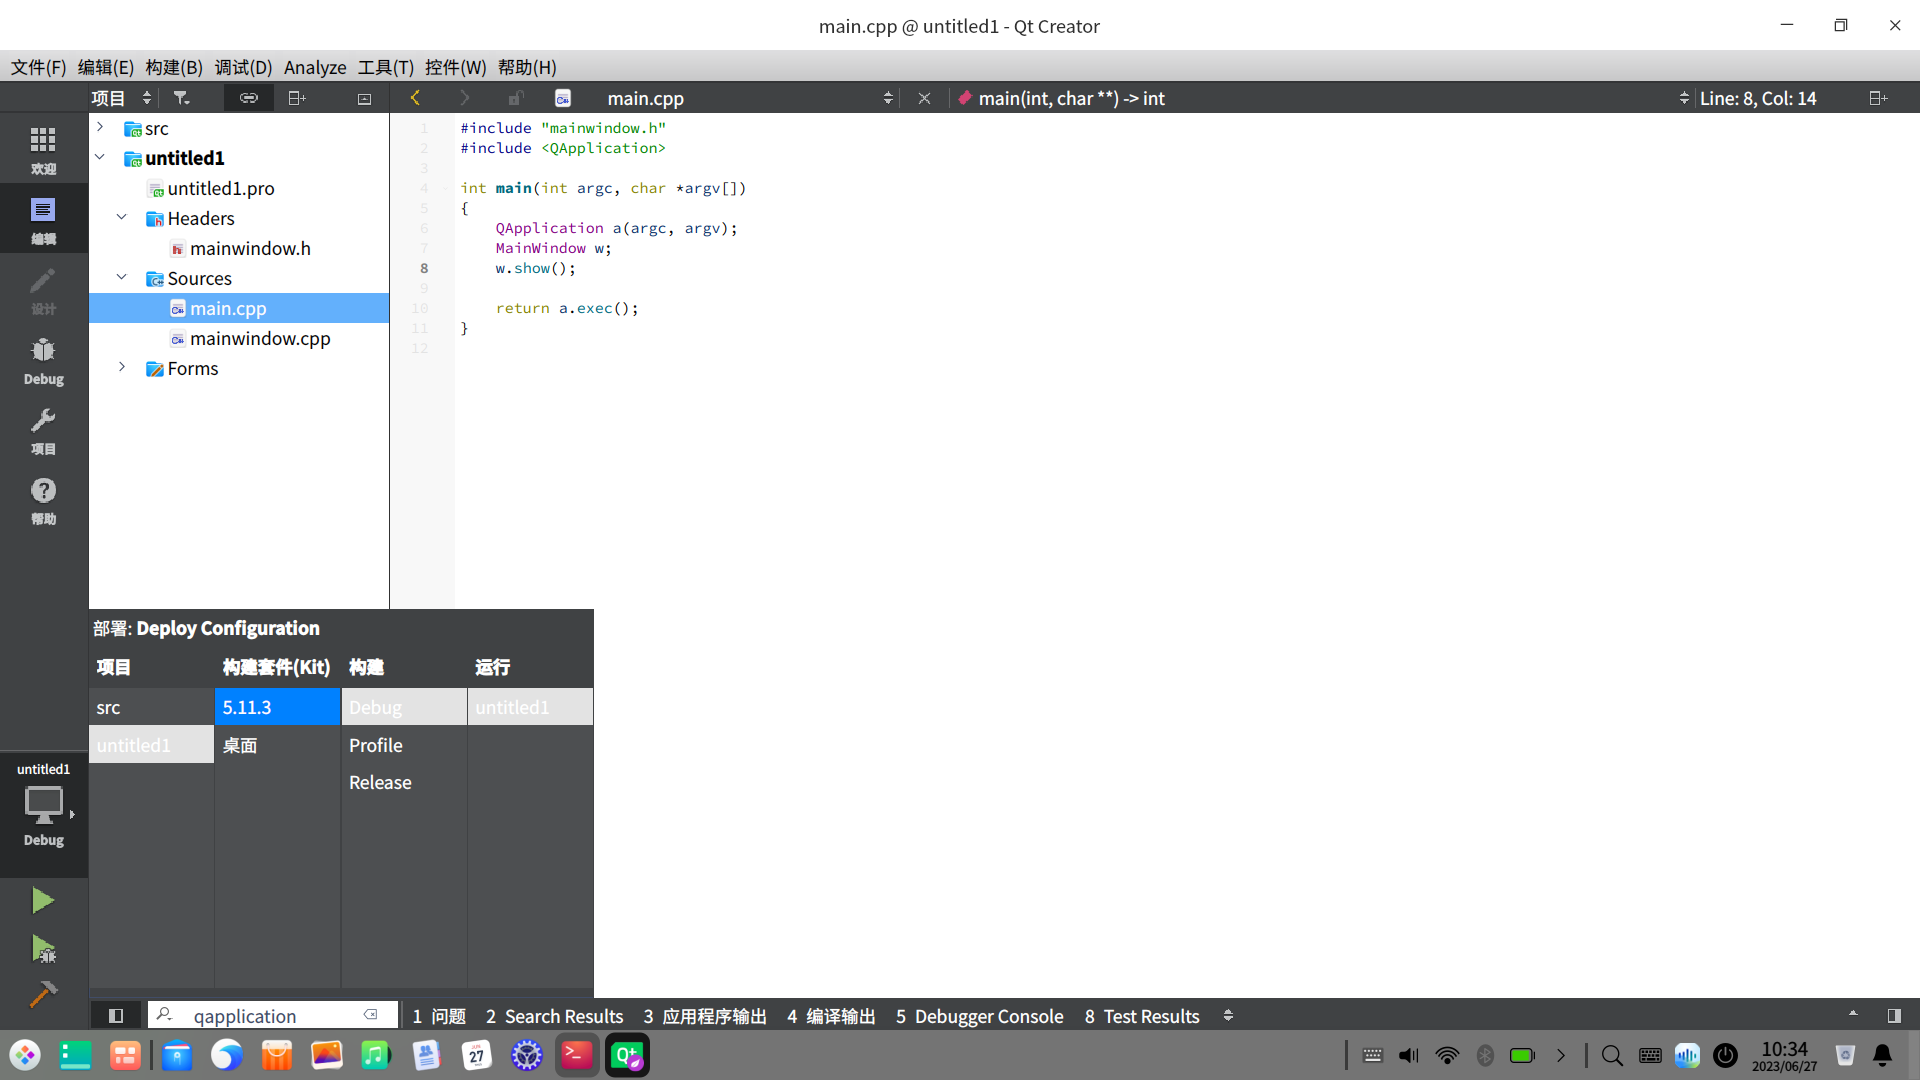The height and width of the screenshot is (1080, 1920).
Task: Open the Help mode question icon
Action: click(43, 501)
